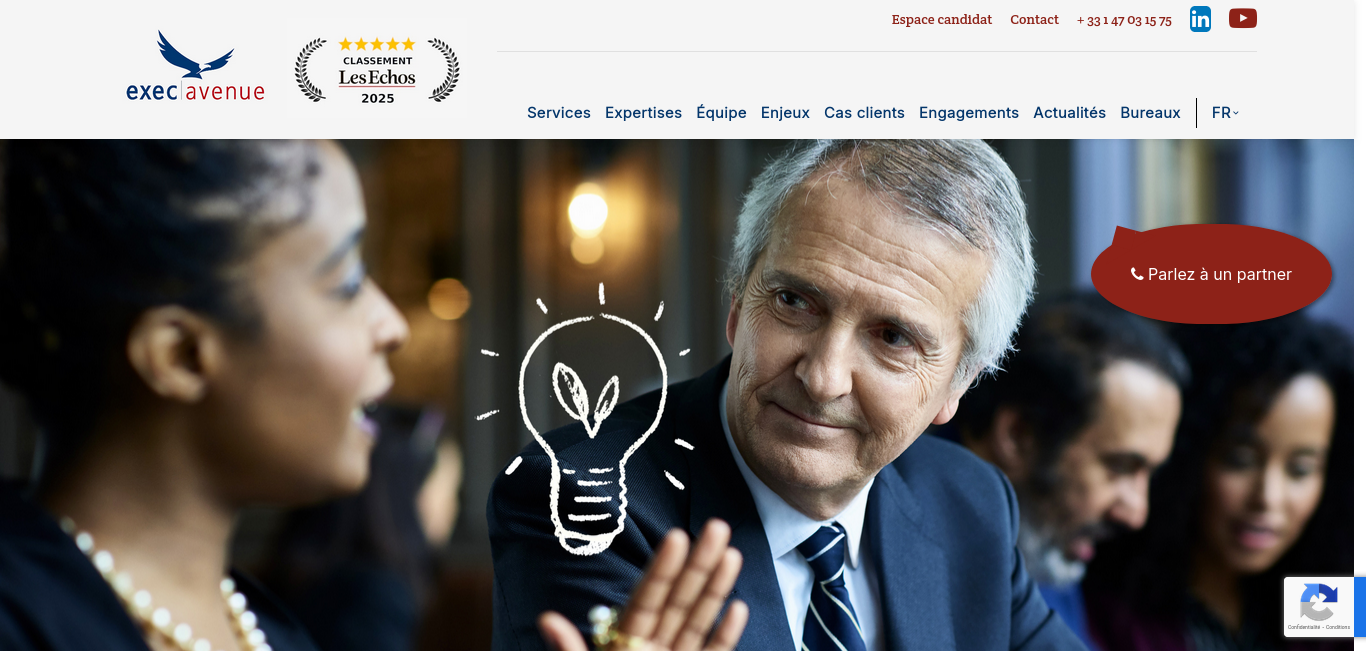Image resolution: width=1366 pixels, height=651 pixels.
Task: Click the reCAPTCHA badge icon
Action: tap(1318, 603)
